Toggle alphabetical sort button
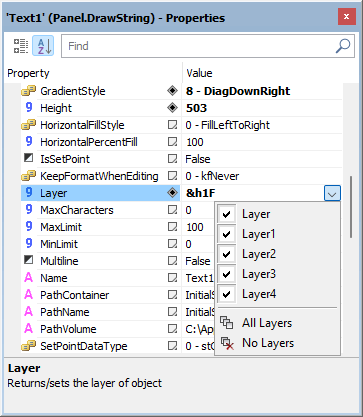The height and width of the screenshot is (417, 363). point(43,46)
